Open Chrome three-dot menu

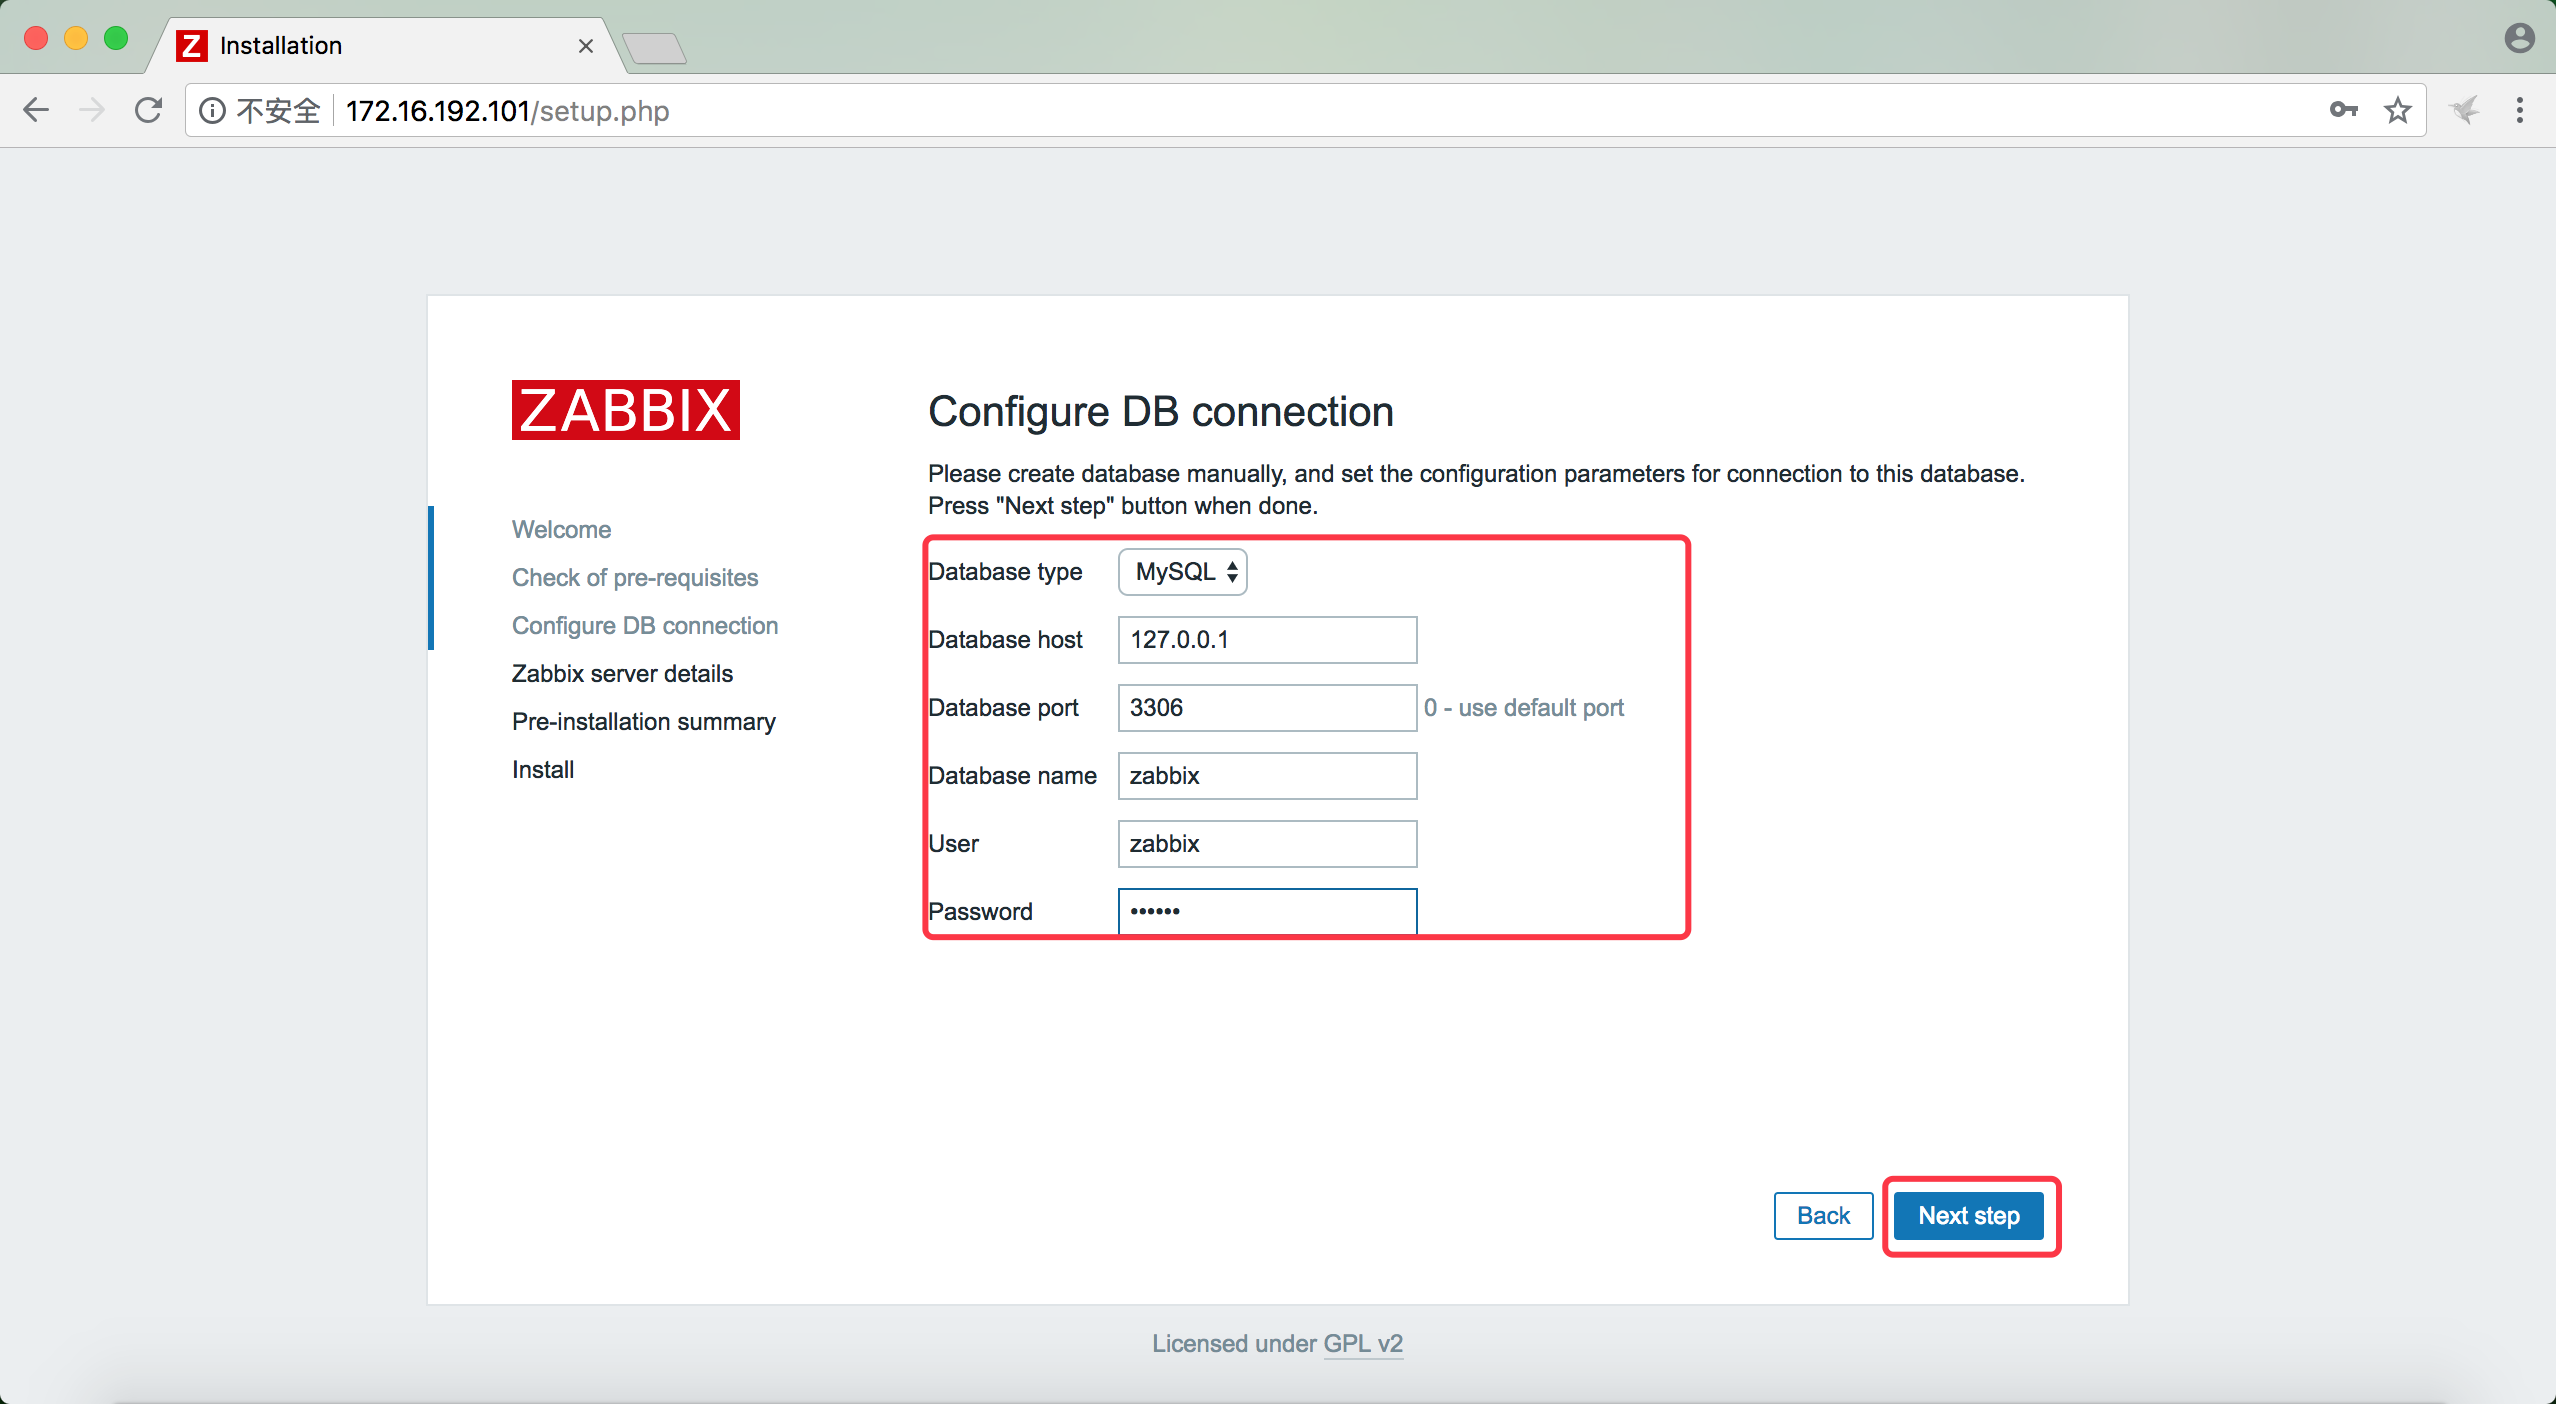pos(2520,110)
